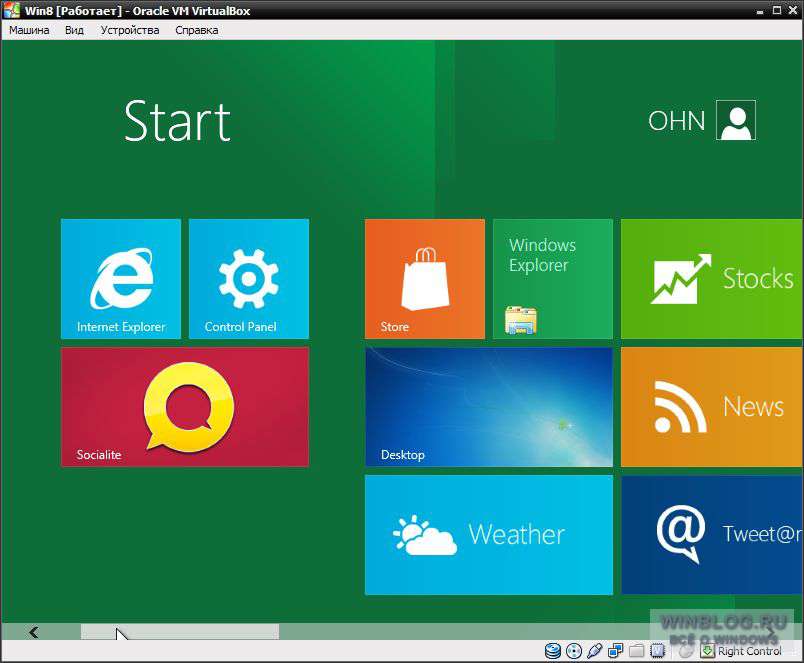Open the Internet Explorer tile
The width and height of the screenshot is (804, 663).
120,278
